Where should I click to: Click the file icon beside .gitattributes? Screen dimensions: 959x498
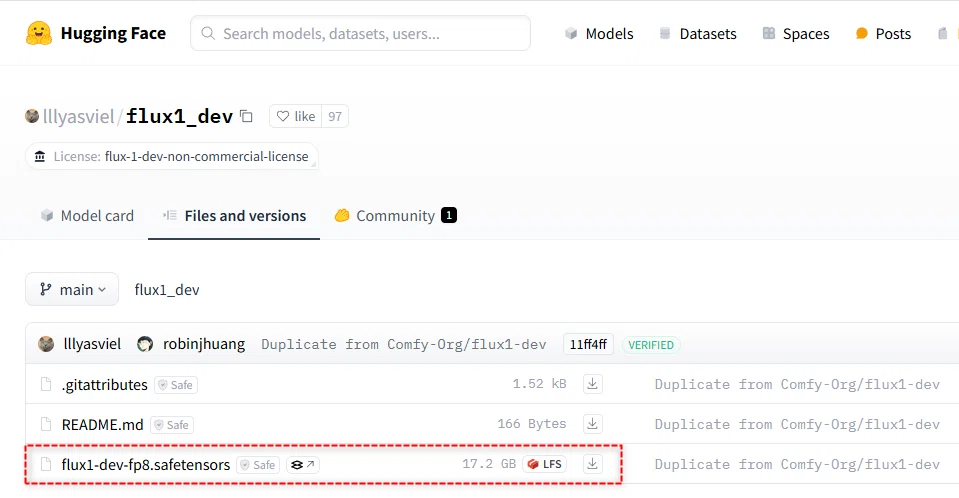(x=46, y=384)
